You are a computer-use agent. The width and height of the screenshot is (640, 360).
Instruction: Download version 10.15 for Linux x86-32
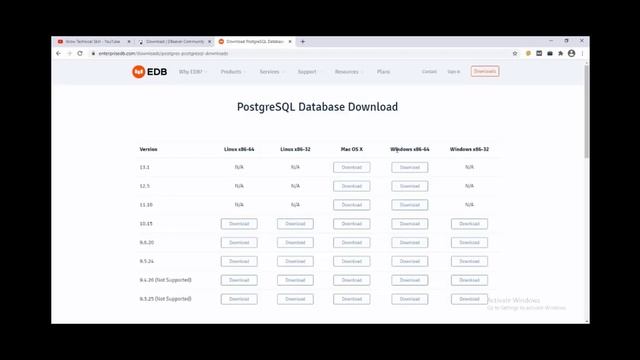pyautogui.click(x=295, y=224)
